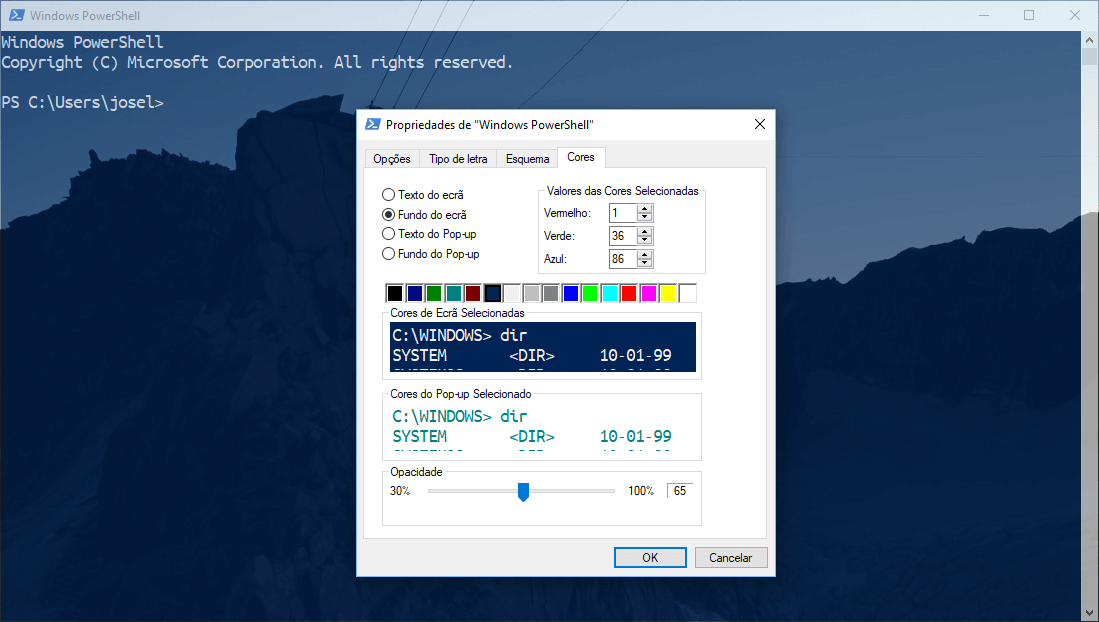Select the 'Fundo do Pop-up' radio button
The image size is (1099, 622).
tap(389, 254)
